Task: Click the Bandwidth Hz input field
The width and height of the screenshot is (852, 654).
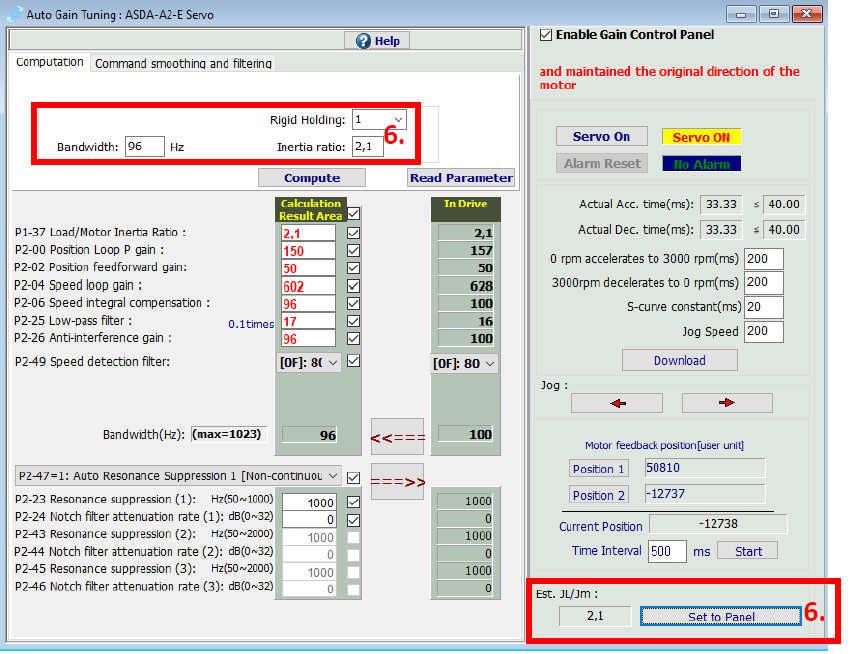Action: pyautogui.click(x=144, y=147)
